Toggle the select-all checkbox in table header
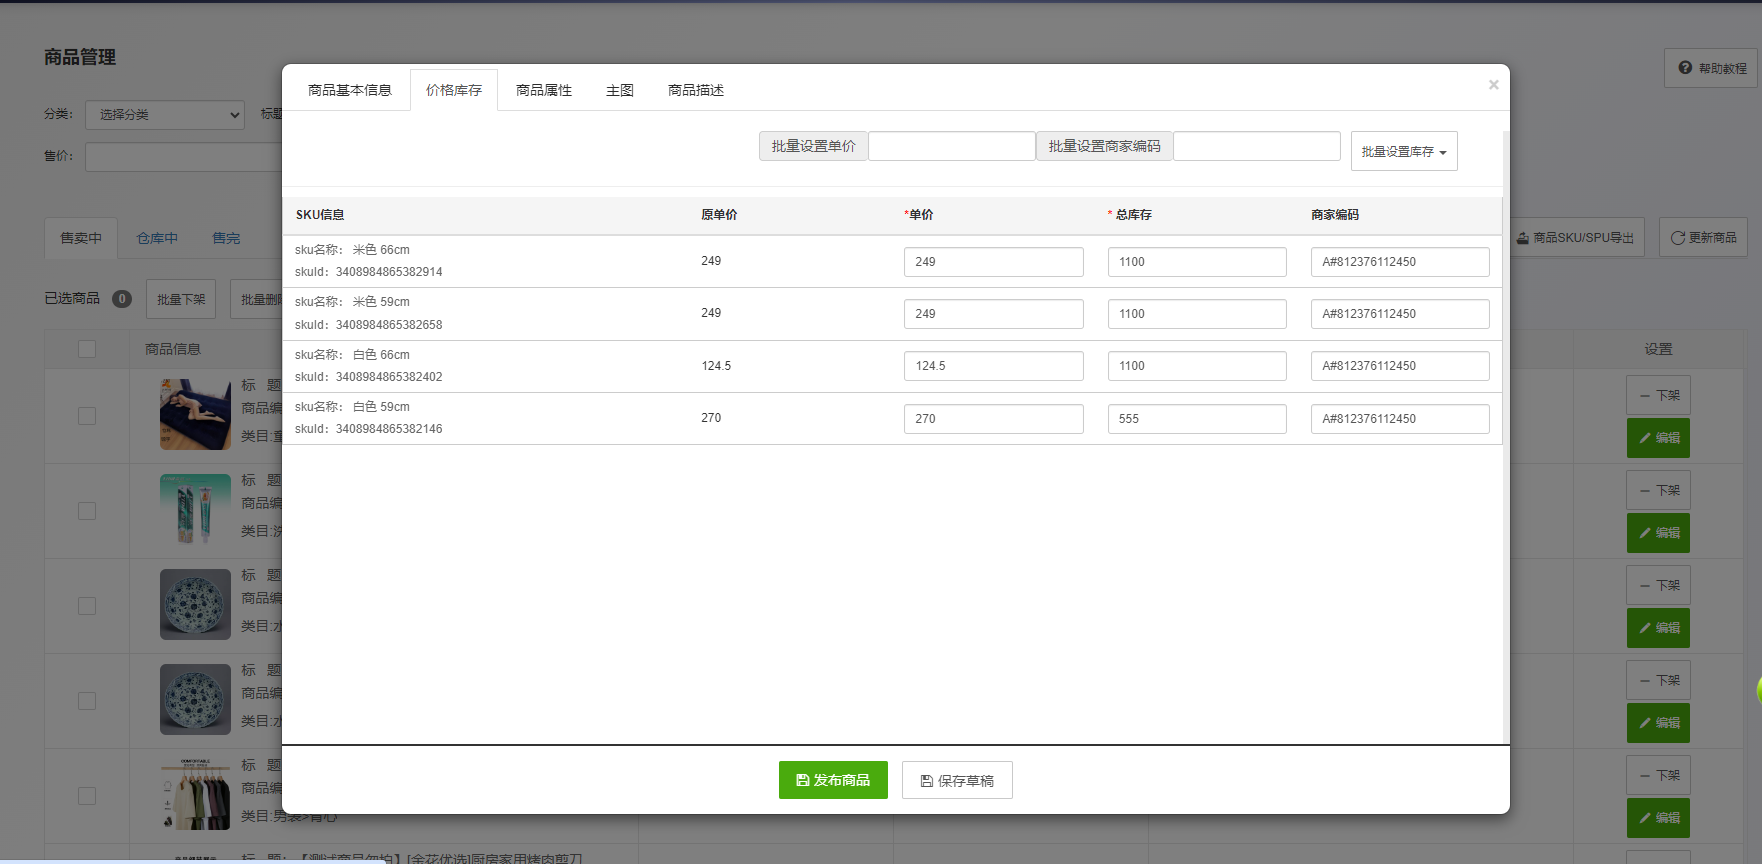 point(87,349)
